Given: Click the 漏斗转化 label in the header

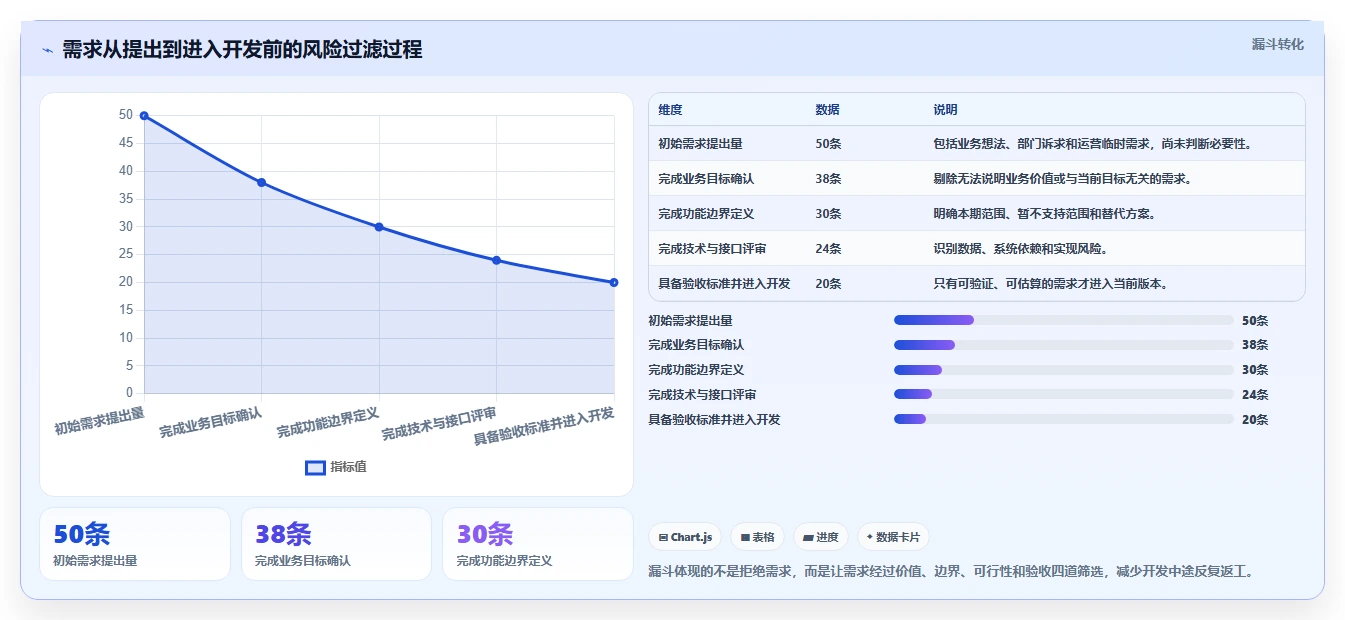Looking at the screenshot, I should (x=1277, y=45).
